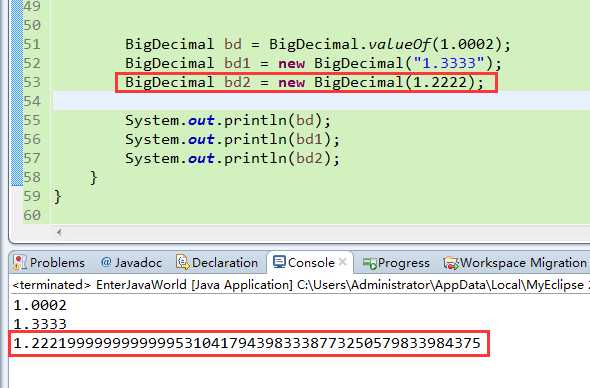Image resolution: width=590 pixels, height=388 pixels.
Task: Click the new keyword on line 52
Action: point(292,64)
